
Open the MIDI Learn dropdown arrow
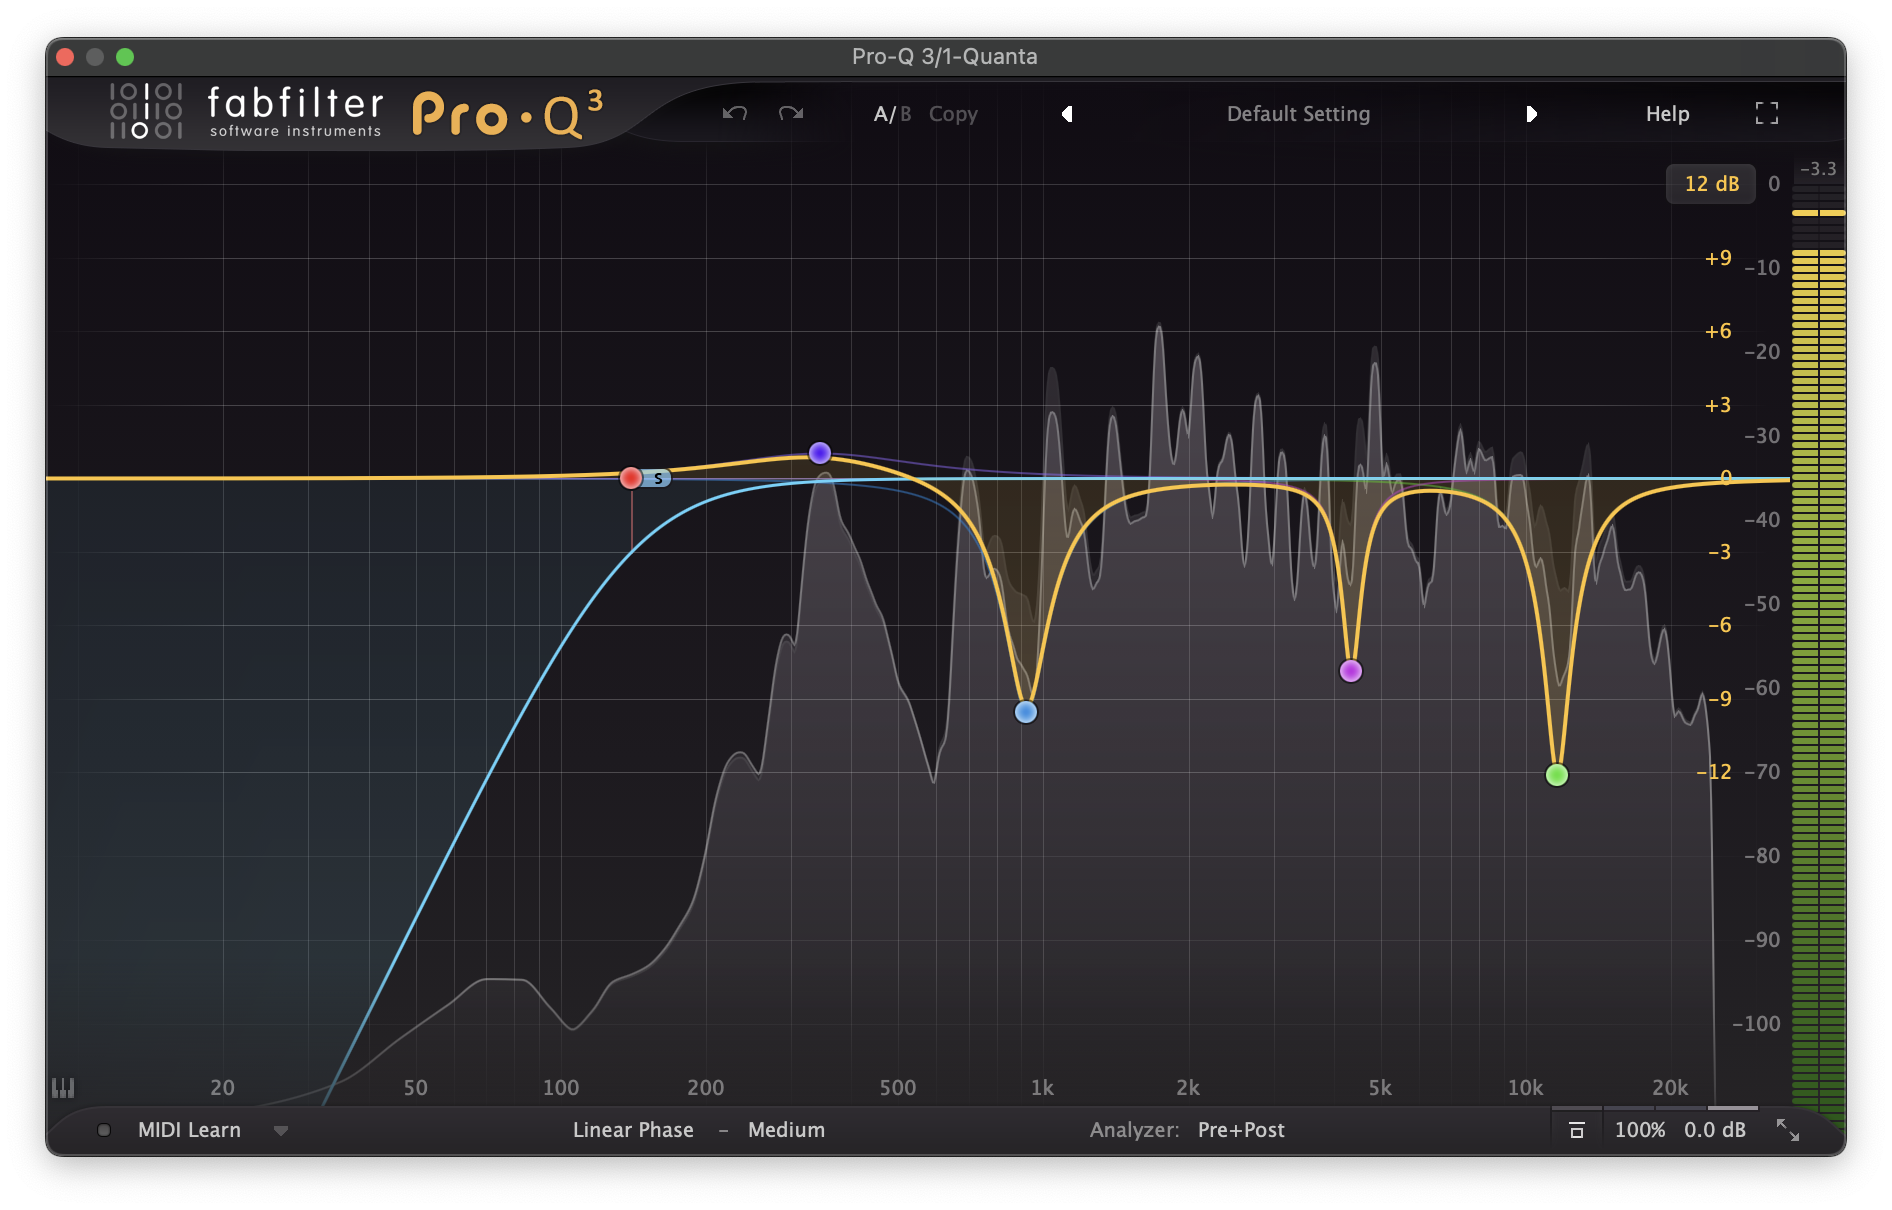[x=281, y=1131]
